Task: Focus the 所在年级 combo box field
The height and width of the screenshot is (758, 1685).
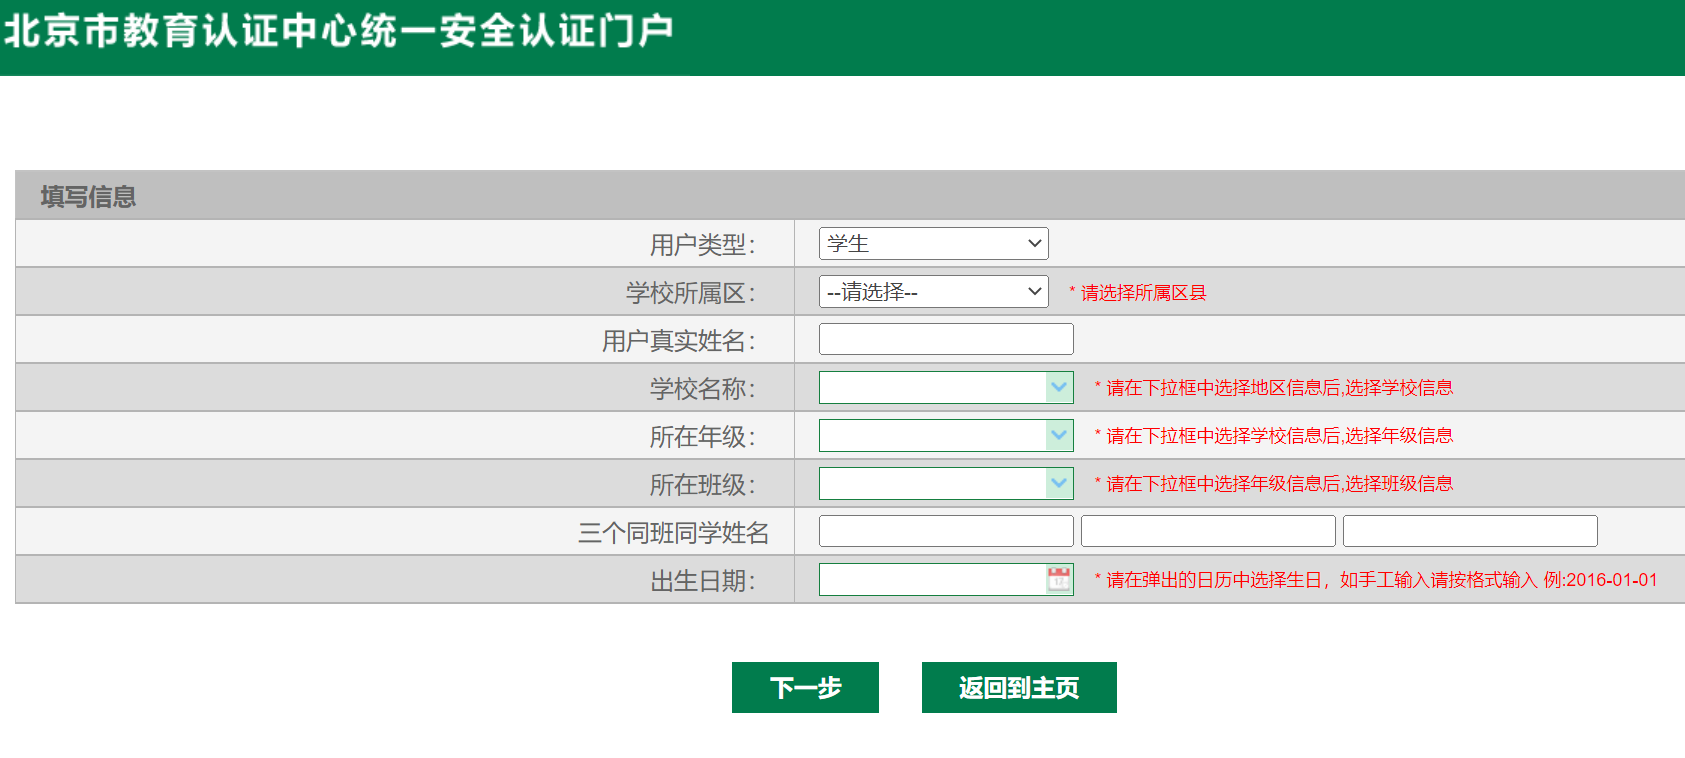Action: click(932, 435)
